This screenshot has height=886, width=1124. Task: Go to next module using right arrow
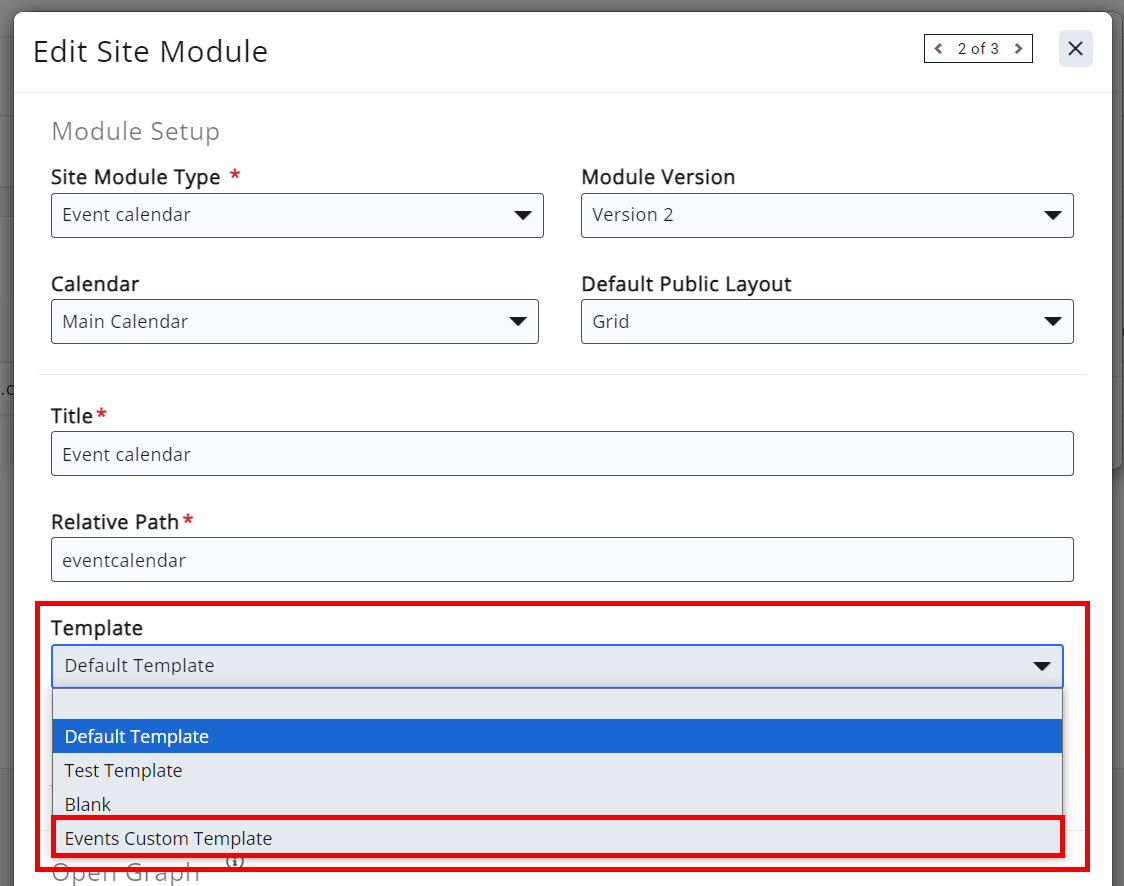[1018, 49]
